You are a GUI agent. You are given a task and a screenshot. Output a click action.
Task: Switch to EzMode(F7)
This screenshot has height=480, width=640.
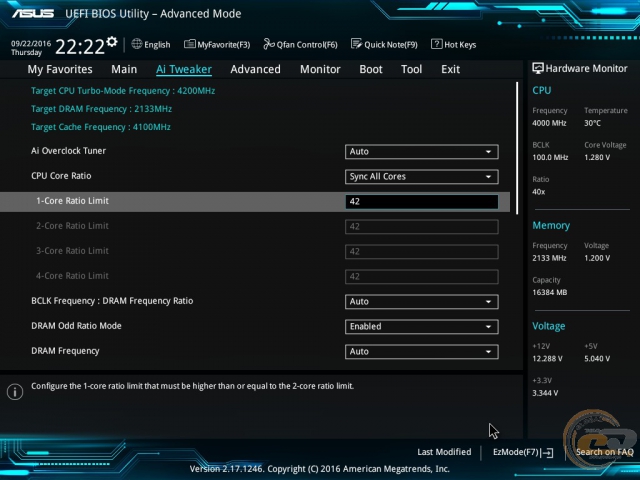[523, 453]
